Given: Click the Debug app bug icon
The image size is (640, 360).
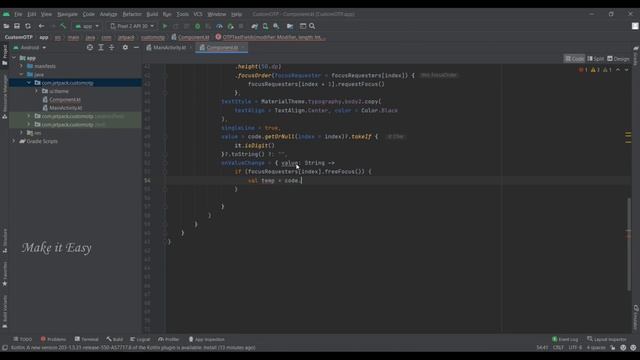Looking at the screenshot, I should (x=198, y=26).
